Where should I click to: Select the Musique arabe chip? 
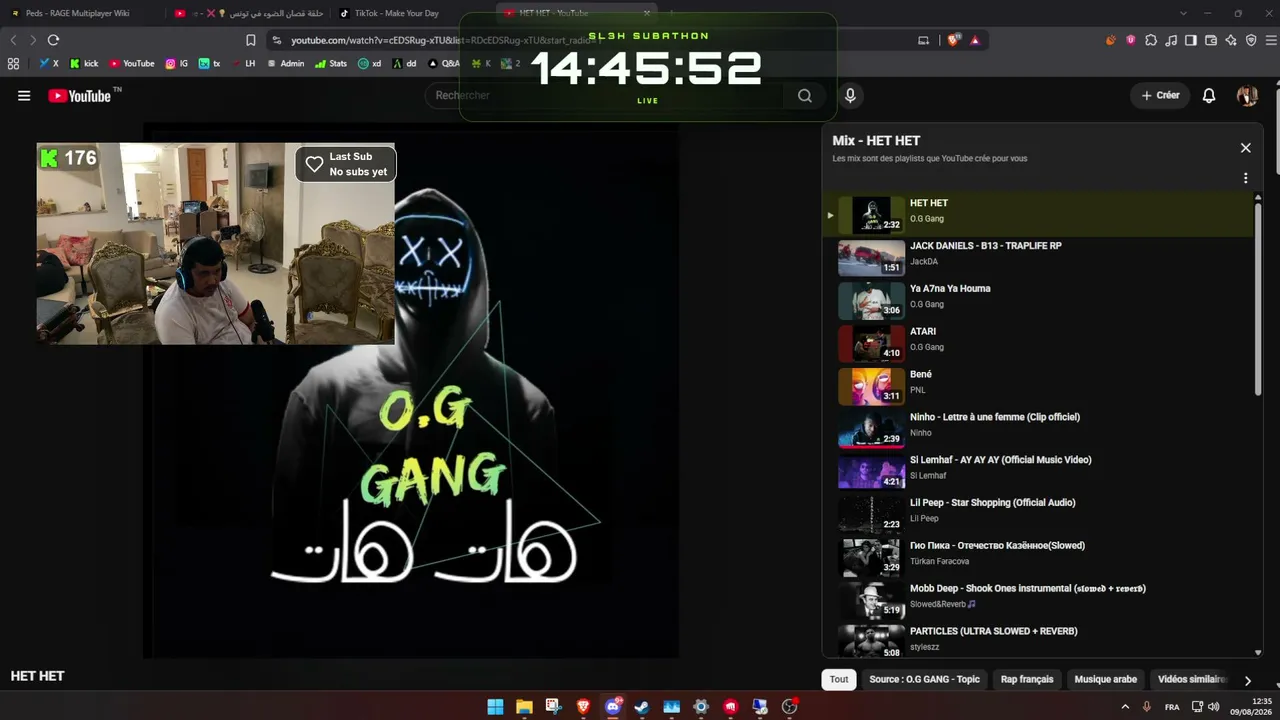click(x=1105, y=679)
